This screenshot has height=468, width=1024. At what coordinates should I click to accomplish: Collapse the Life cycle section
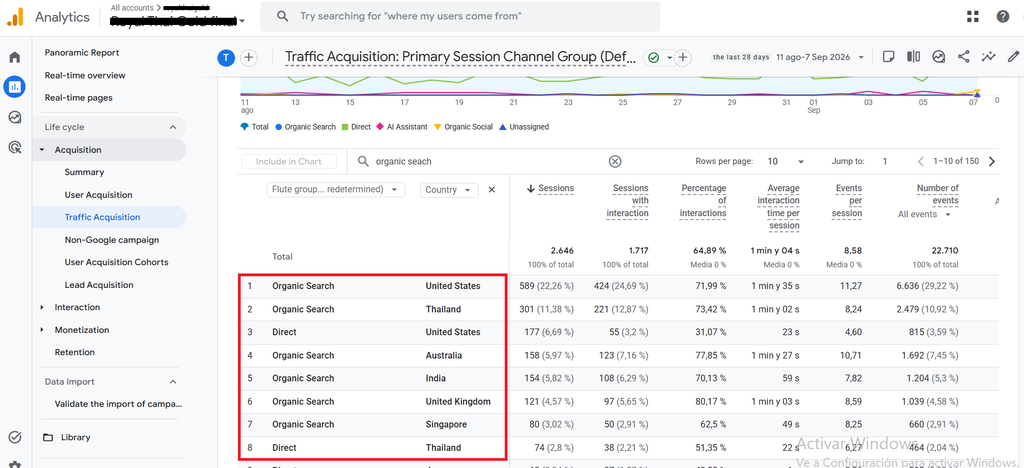point(173,127)
